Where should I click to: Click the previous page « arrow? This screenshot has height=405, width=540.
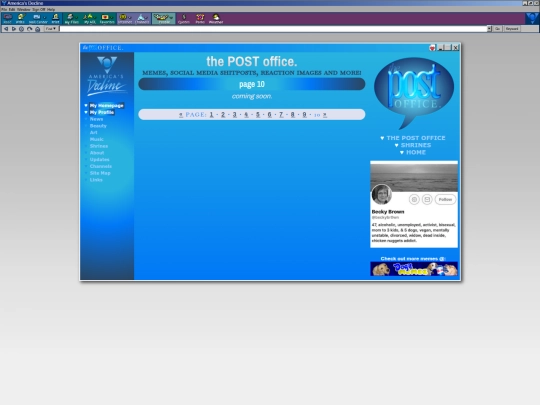(x=181, y=115)
